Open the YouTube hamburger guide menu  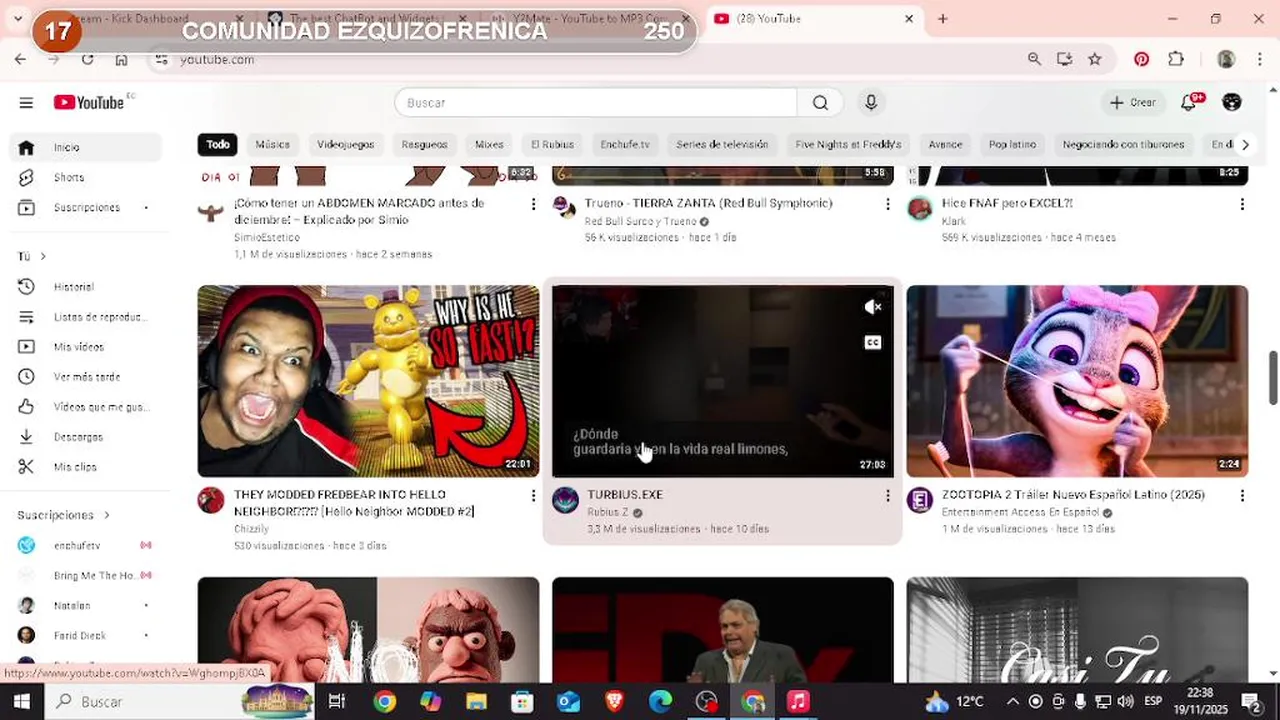pyautogui.click(x=26, y=102)
